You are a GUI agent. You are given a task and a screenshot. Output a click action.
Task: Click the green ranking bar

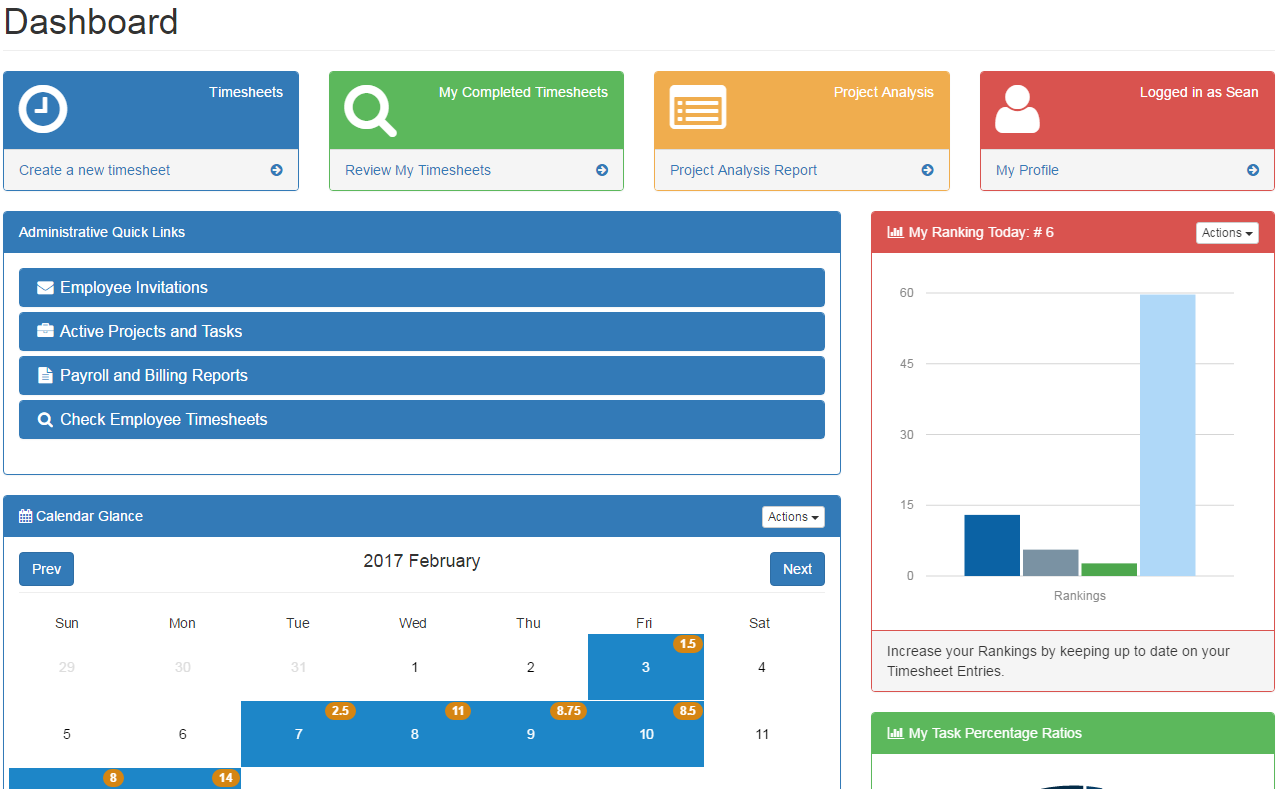pyautogui.click(x=1109, y=570)
